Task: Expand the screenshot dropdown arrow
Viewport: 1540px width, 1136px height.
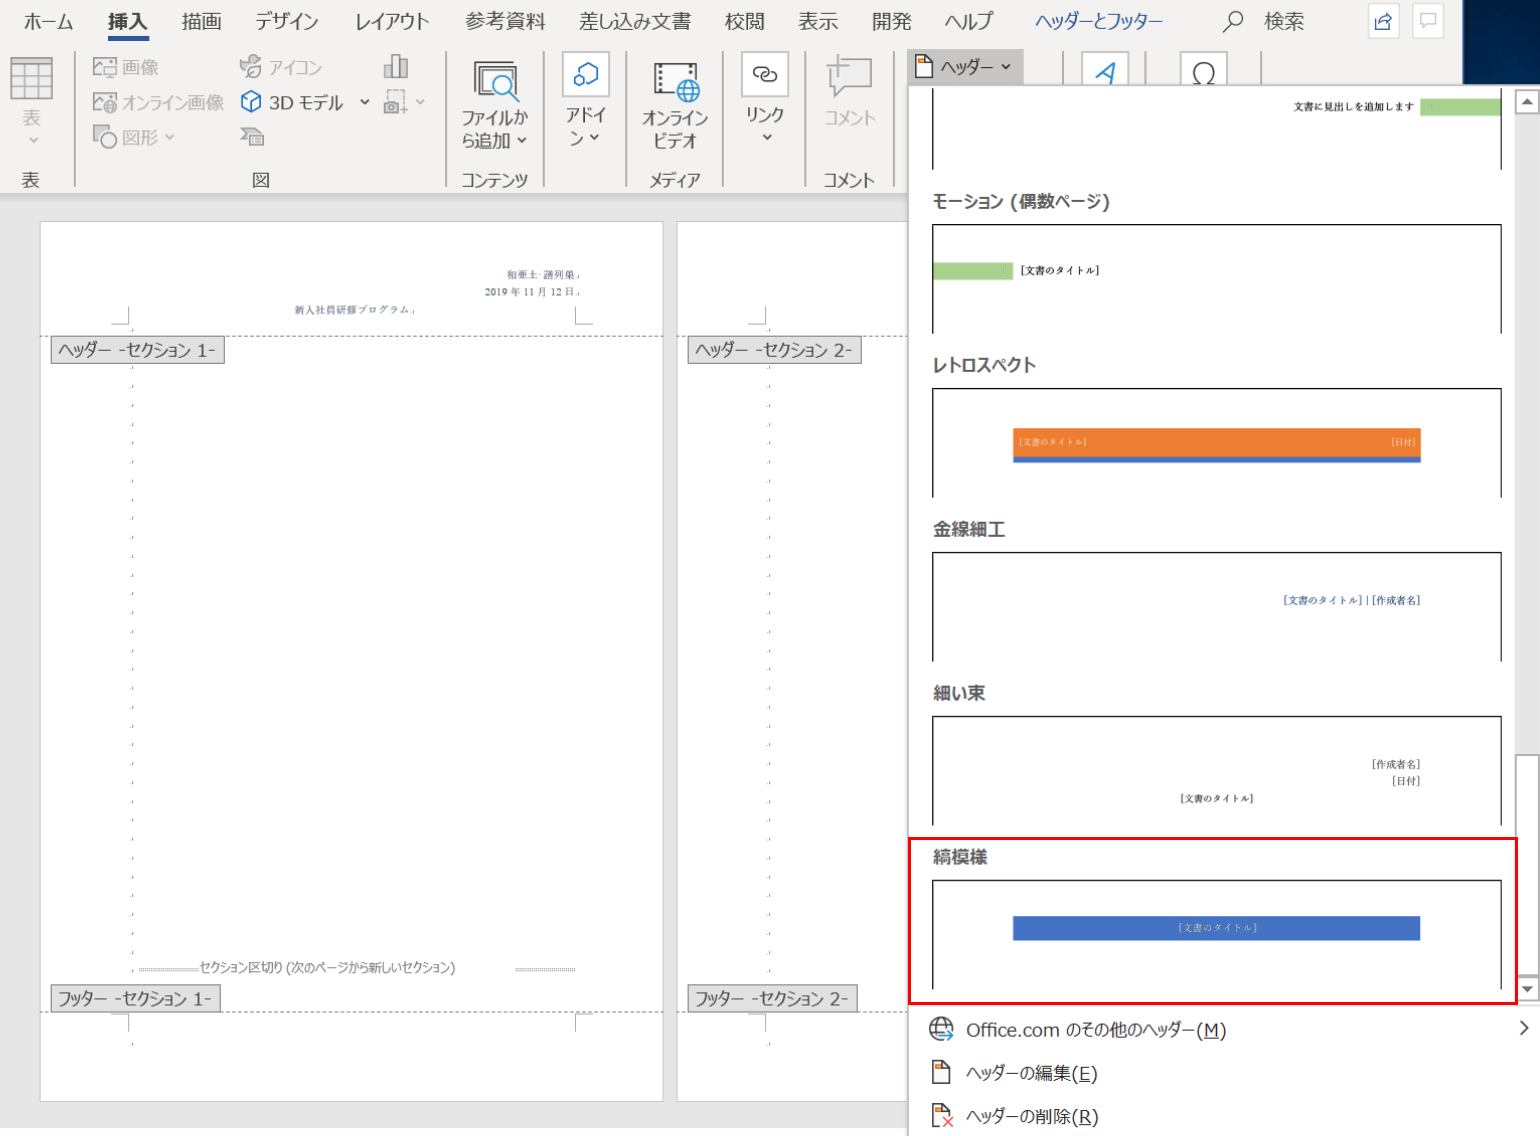Action: tap(421, 102)
